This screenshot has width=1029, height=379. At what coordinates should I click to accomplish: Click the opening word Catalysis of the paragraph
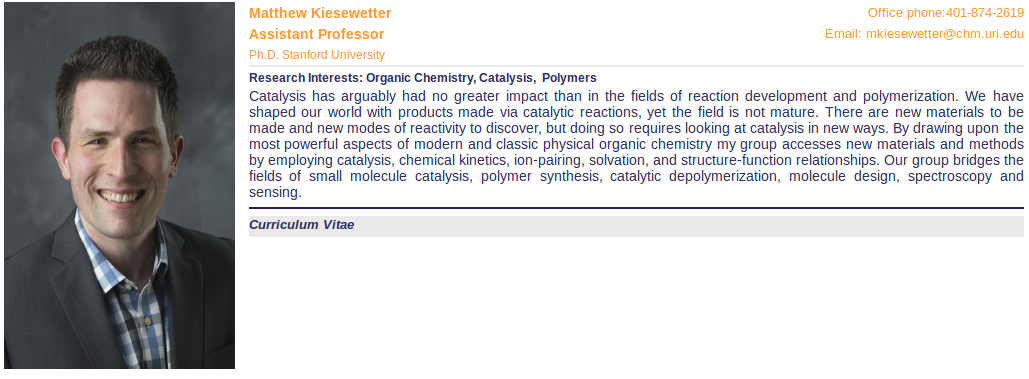click(x=278, y=95)
